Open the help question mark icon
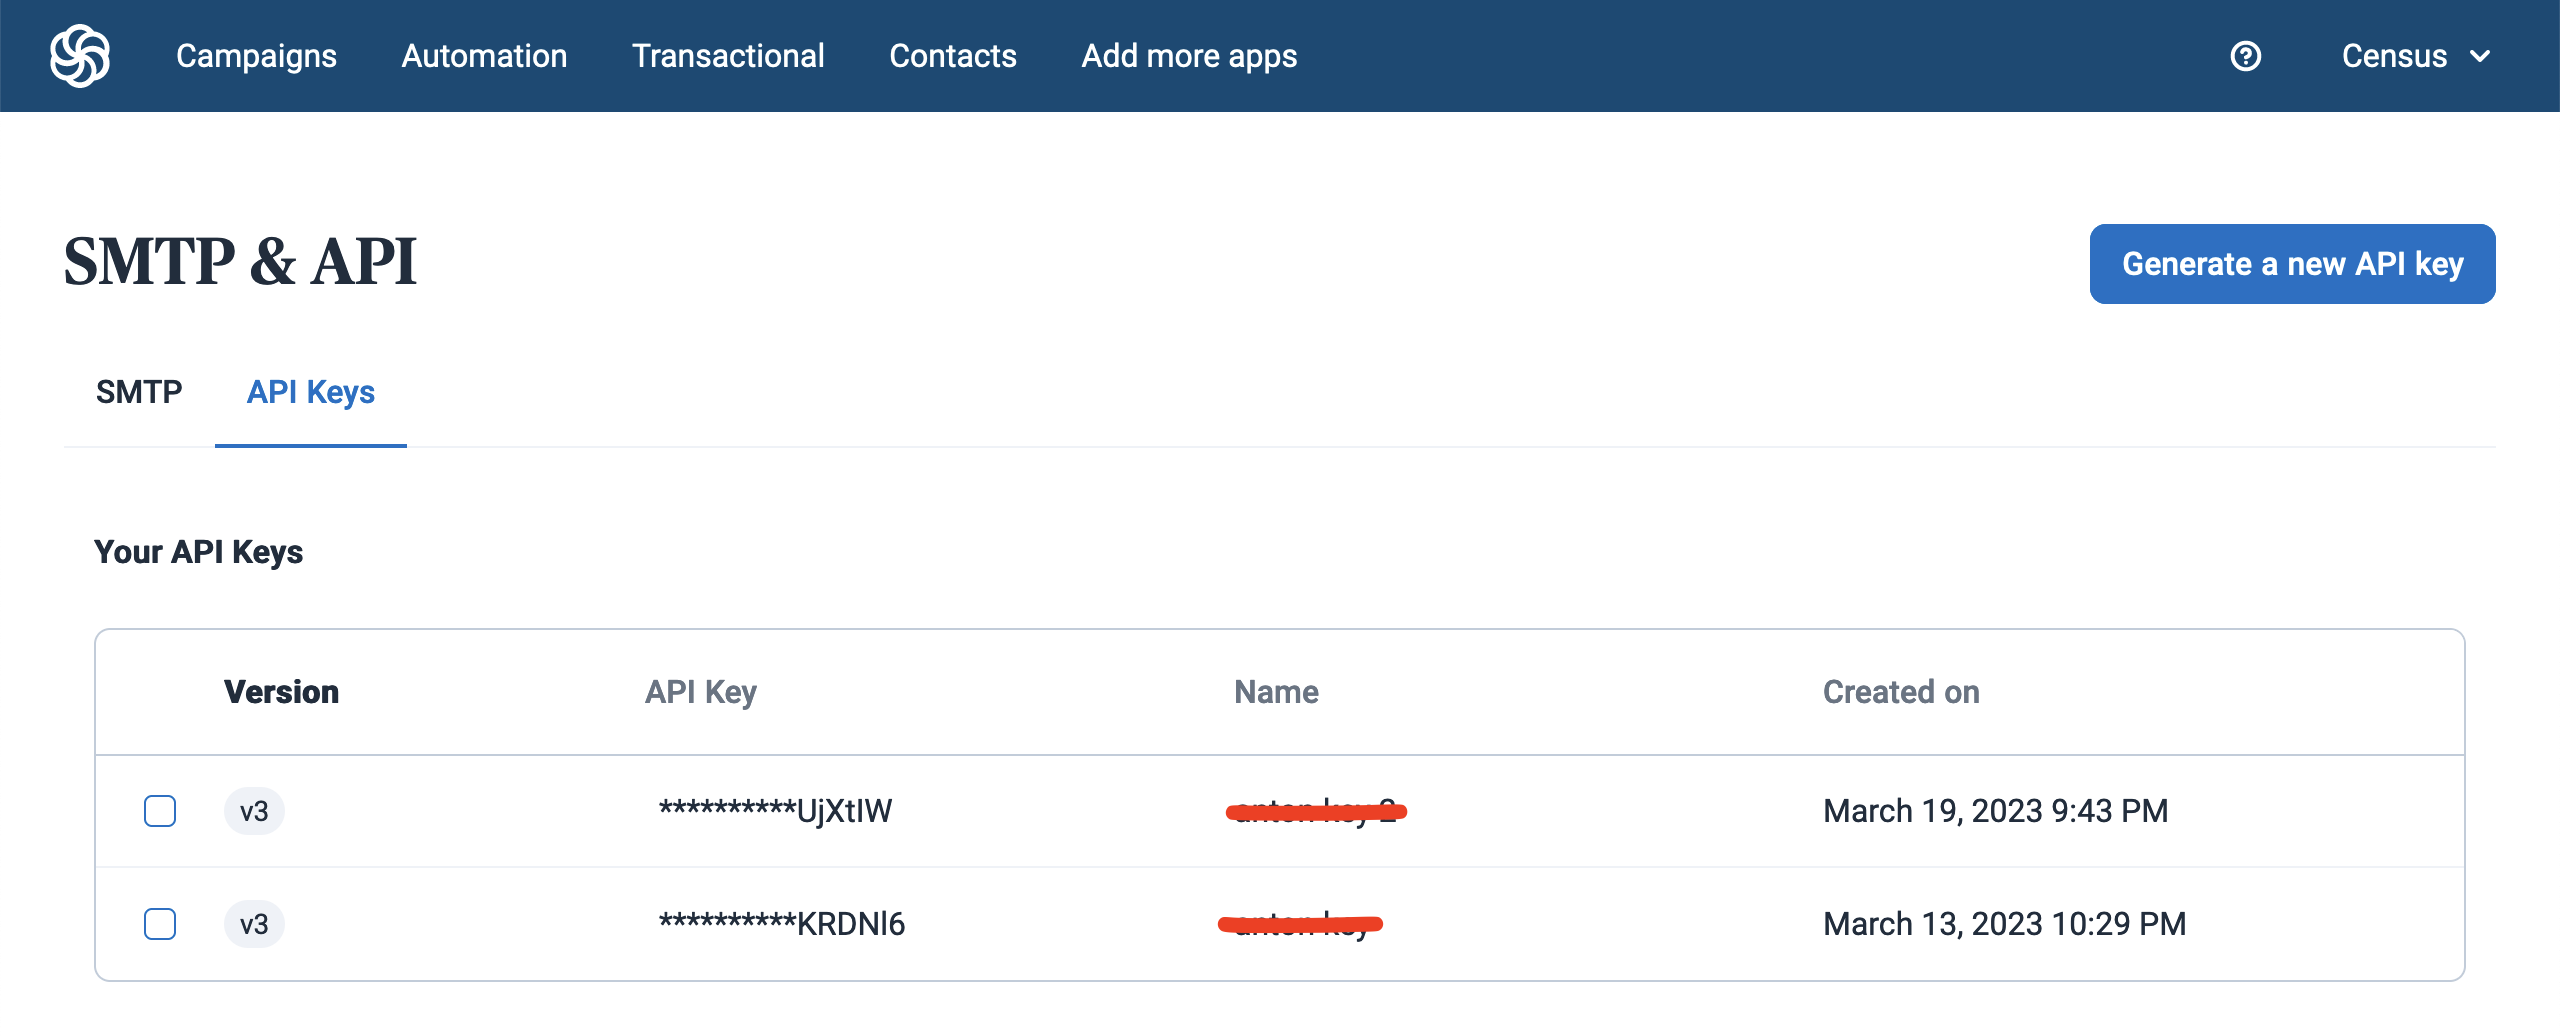This screenshot has height=1036, width=2560. coord(2245,56)
